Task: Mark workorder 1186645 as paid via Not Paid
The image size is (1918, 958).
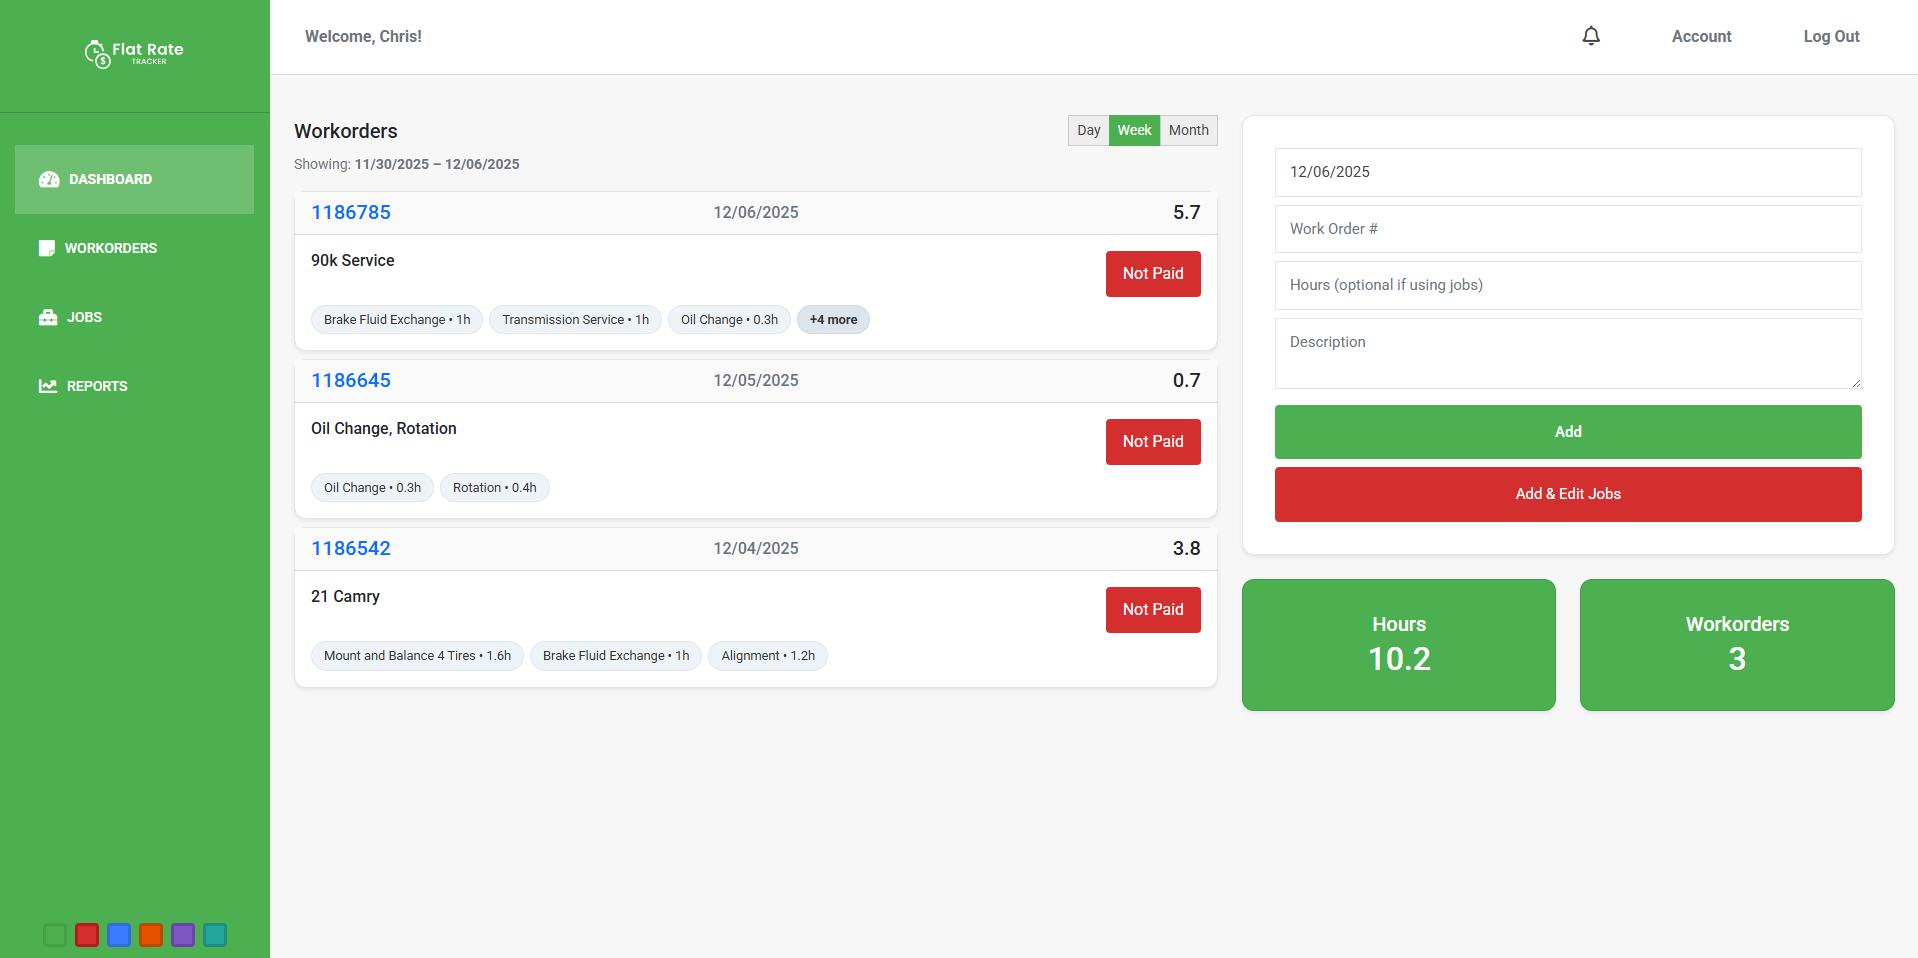Action: point(1152,441)
